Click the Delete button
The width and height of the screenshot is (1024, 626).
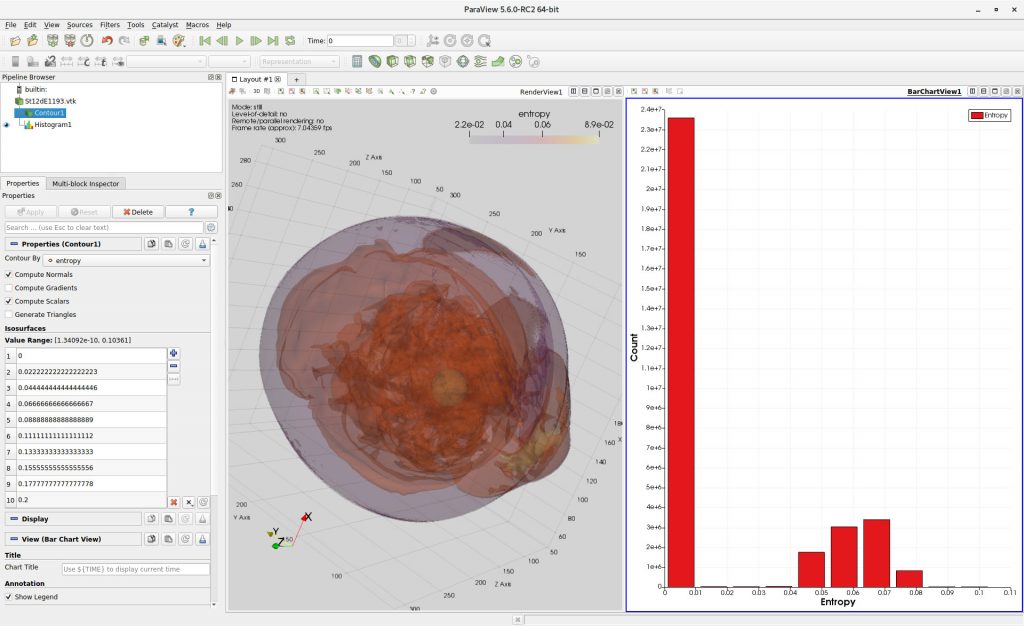coord(137,212)
